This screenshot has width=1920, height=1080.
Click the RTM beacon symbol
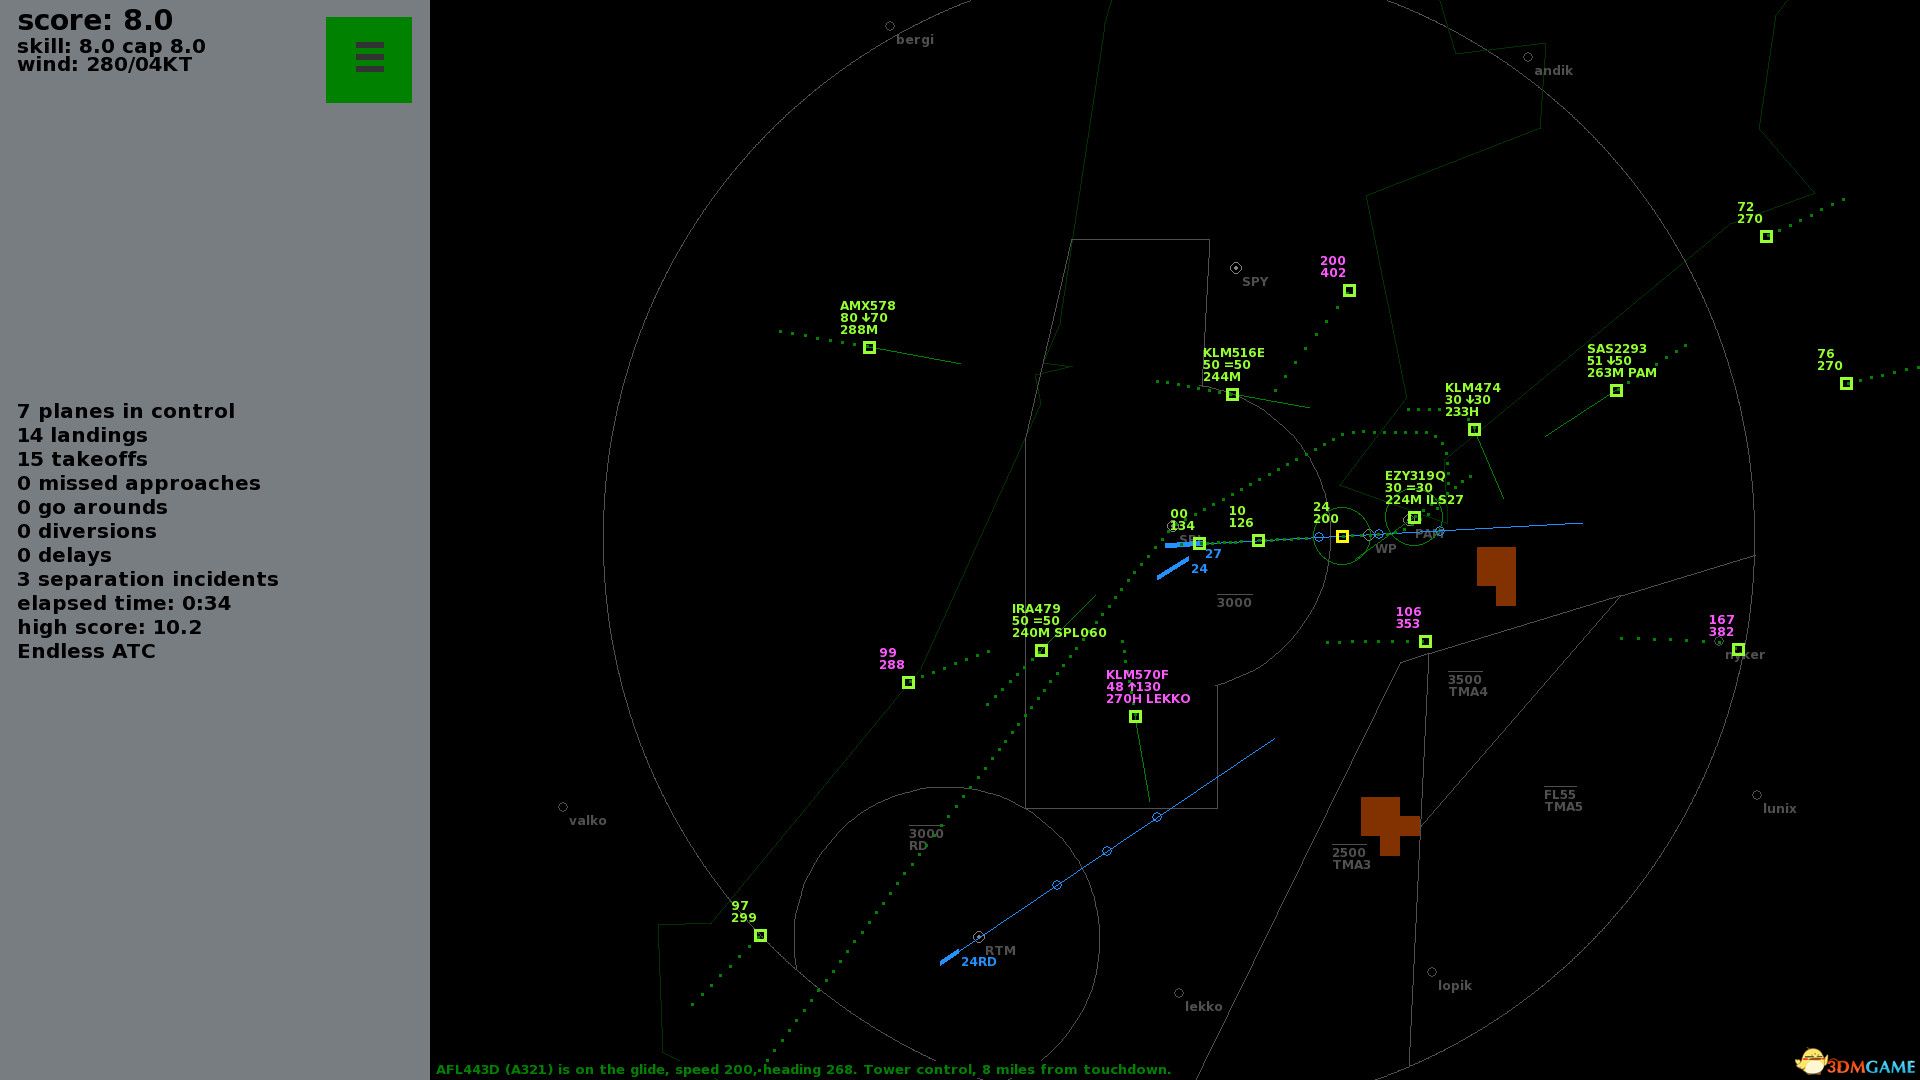pos(979,937)
